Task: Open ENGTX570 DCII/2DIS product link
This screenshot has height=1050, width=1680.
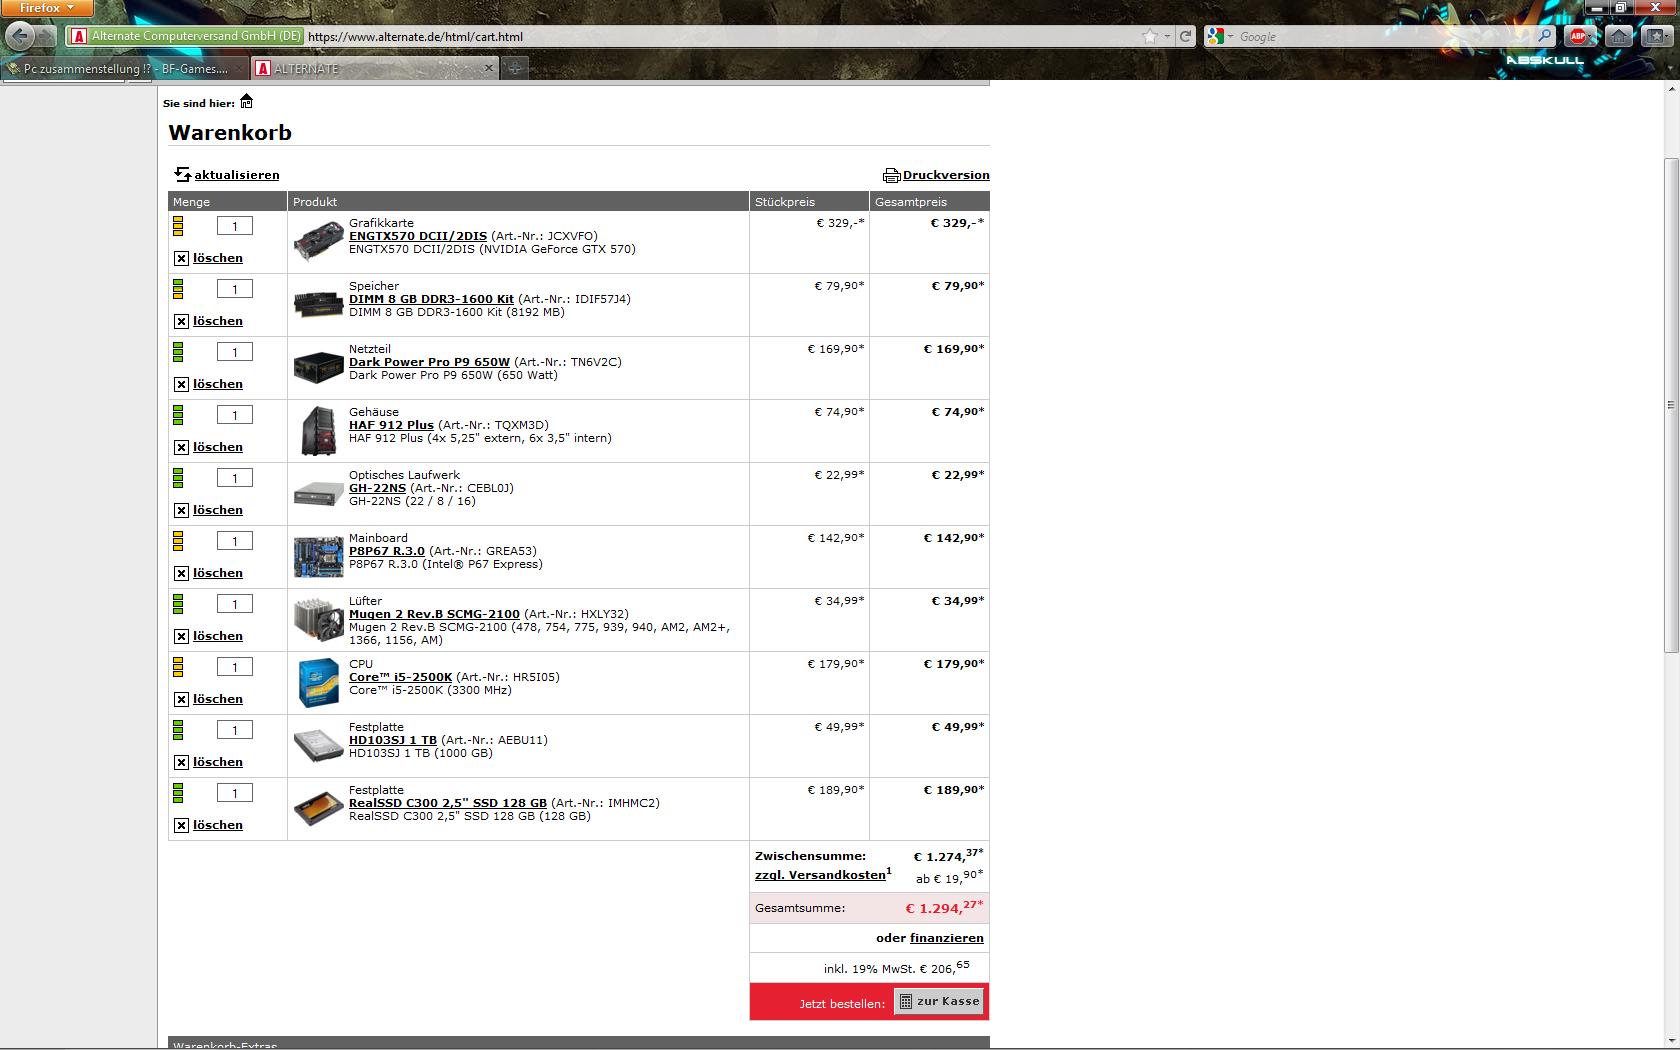Action: point(418,236)
